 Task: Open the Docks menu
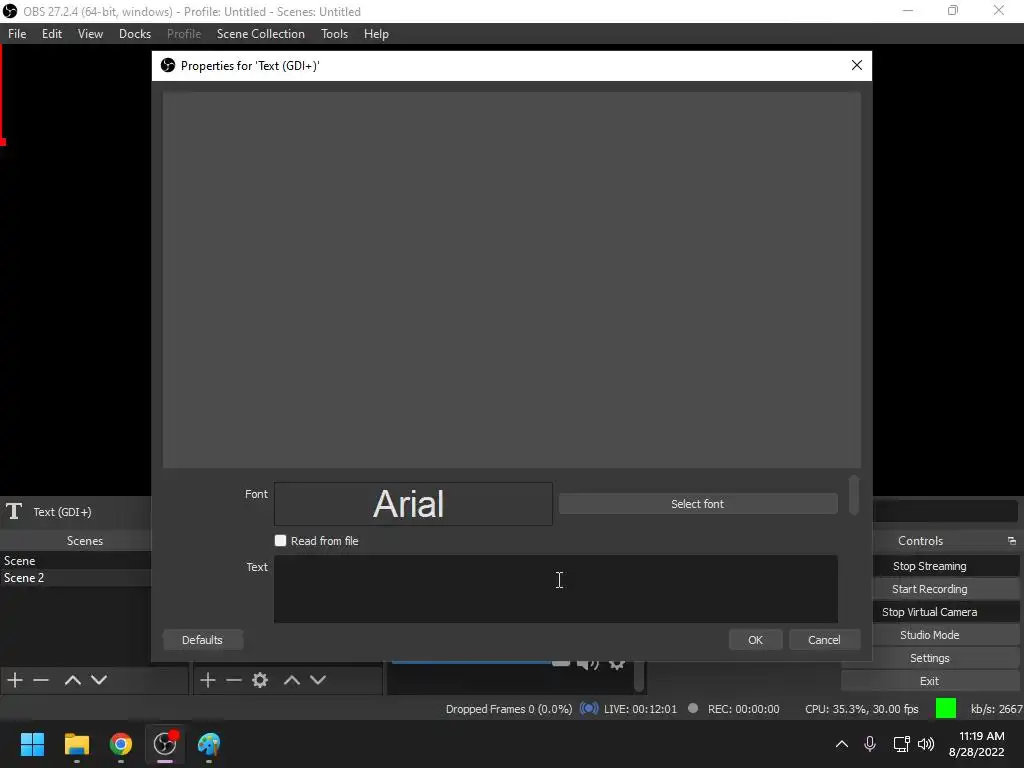point(135,34)
